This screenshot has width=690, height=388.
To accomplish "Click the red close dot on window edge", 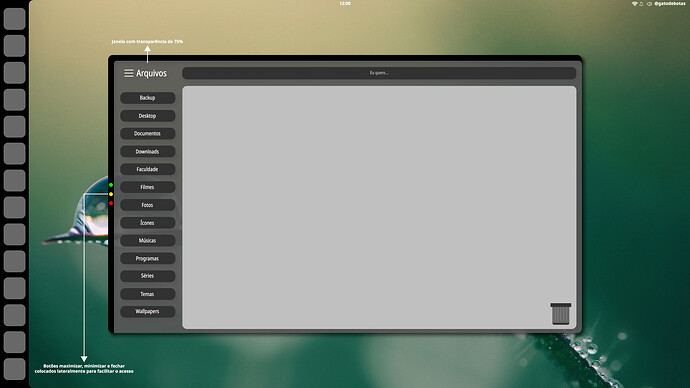I will point(111,203).
